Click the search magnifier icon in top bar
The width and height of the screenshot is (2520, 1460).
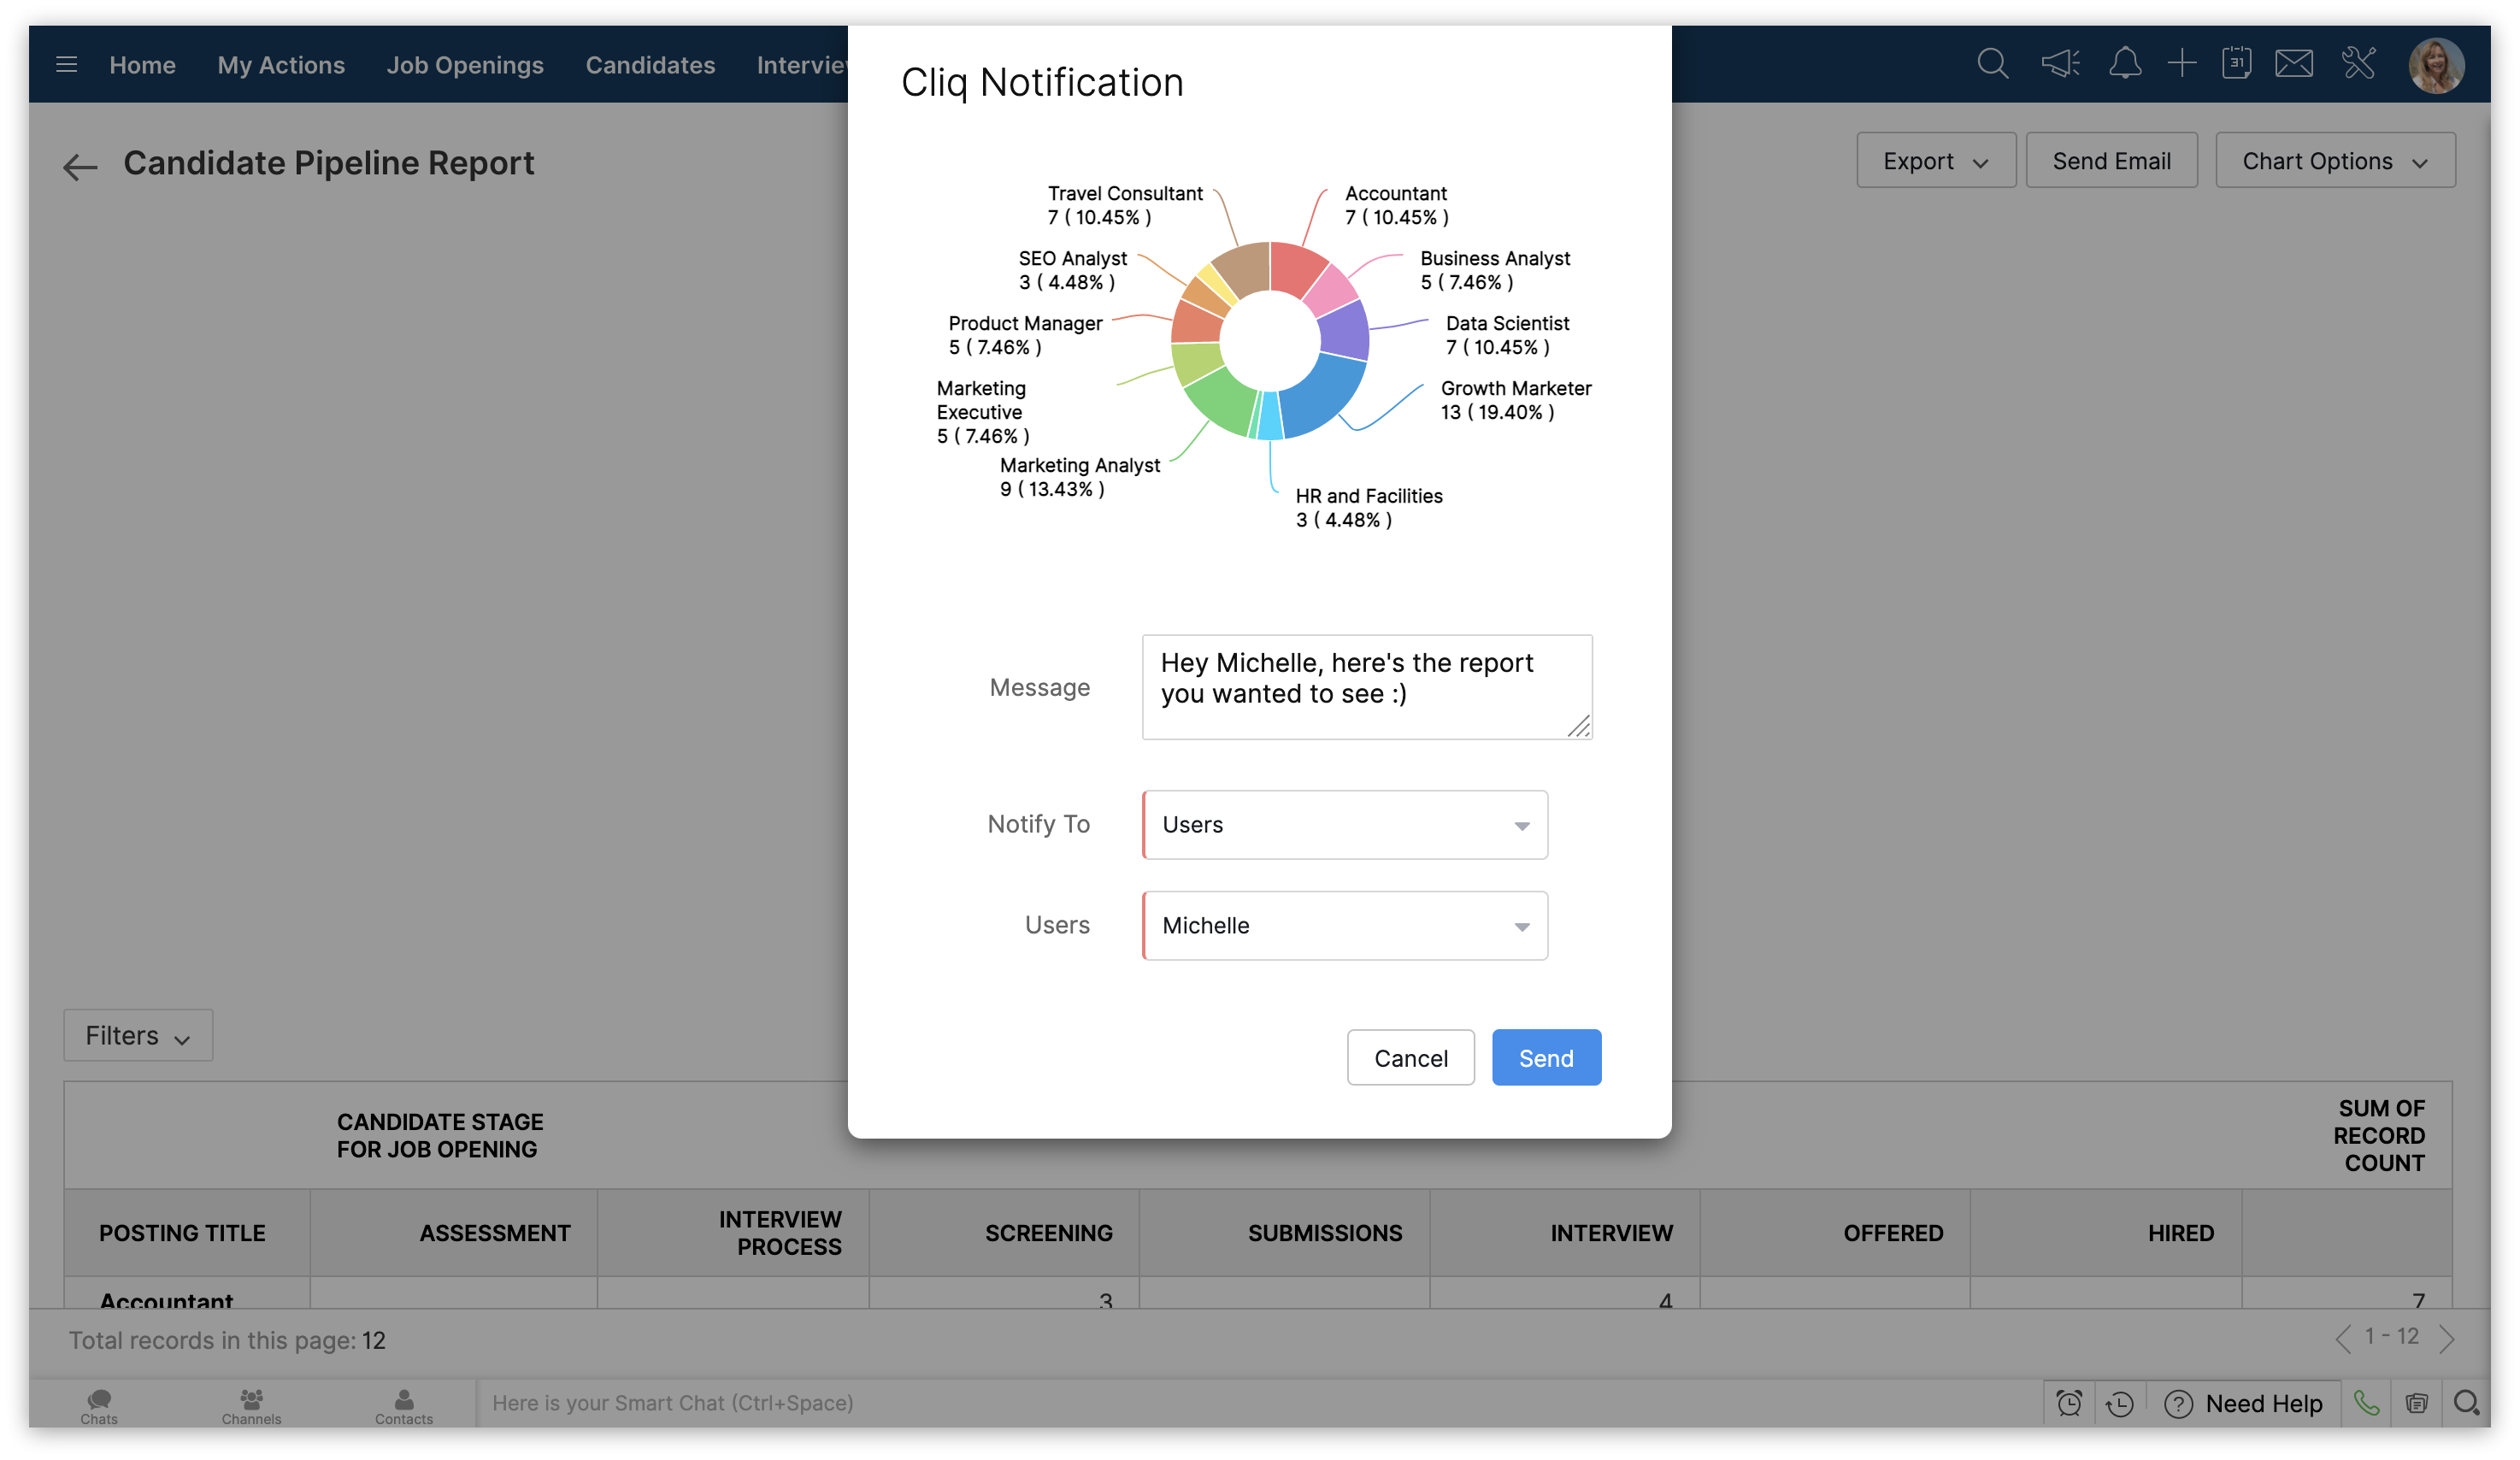(1992, 64)
